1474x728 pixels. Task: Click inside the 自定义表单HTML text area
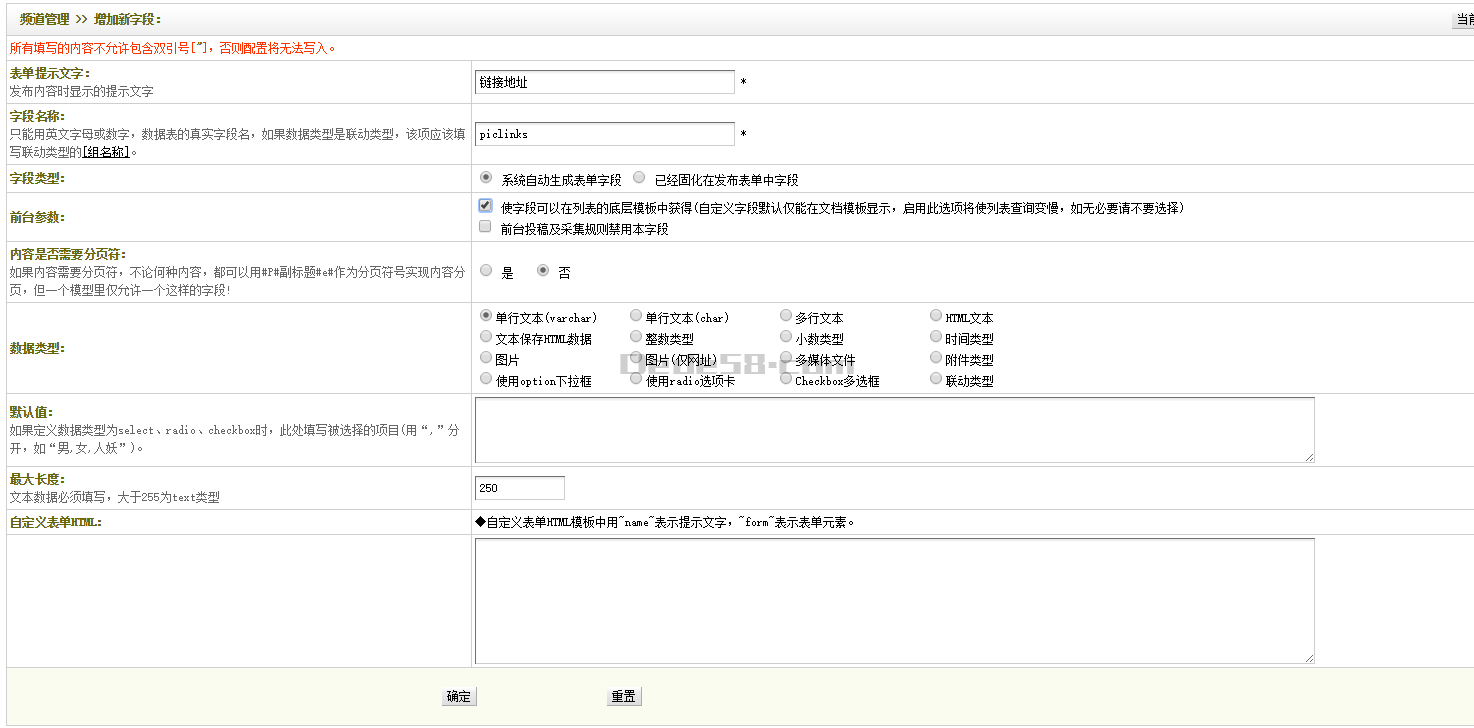click(894, 601)
